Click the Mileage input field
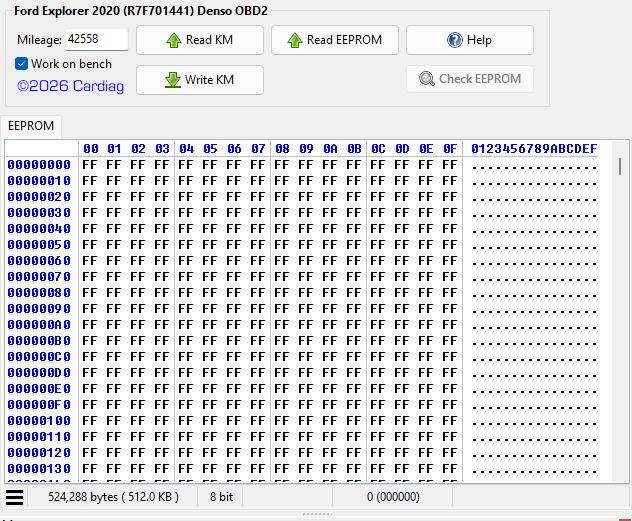Viewport: 632px width, 521px height. pos(96,40)
